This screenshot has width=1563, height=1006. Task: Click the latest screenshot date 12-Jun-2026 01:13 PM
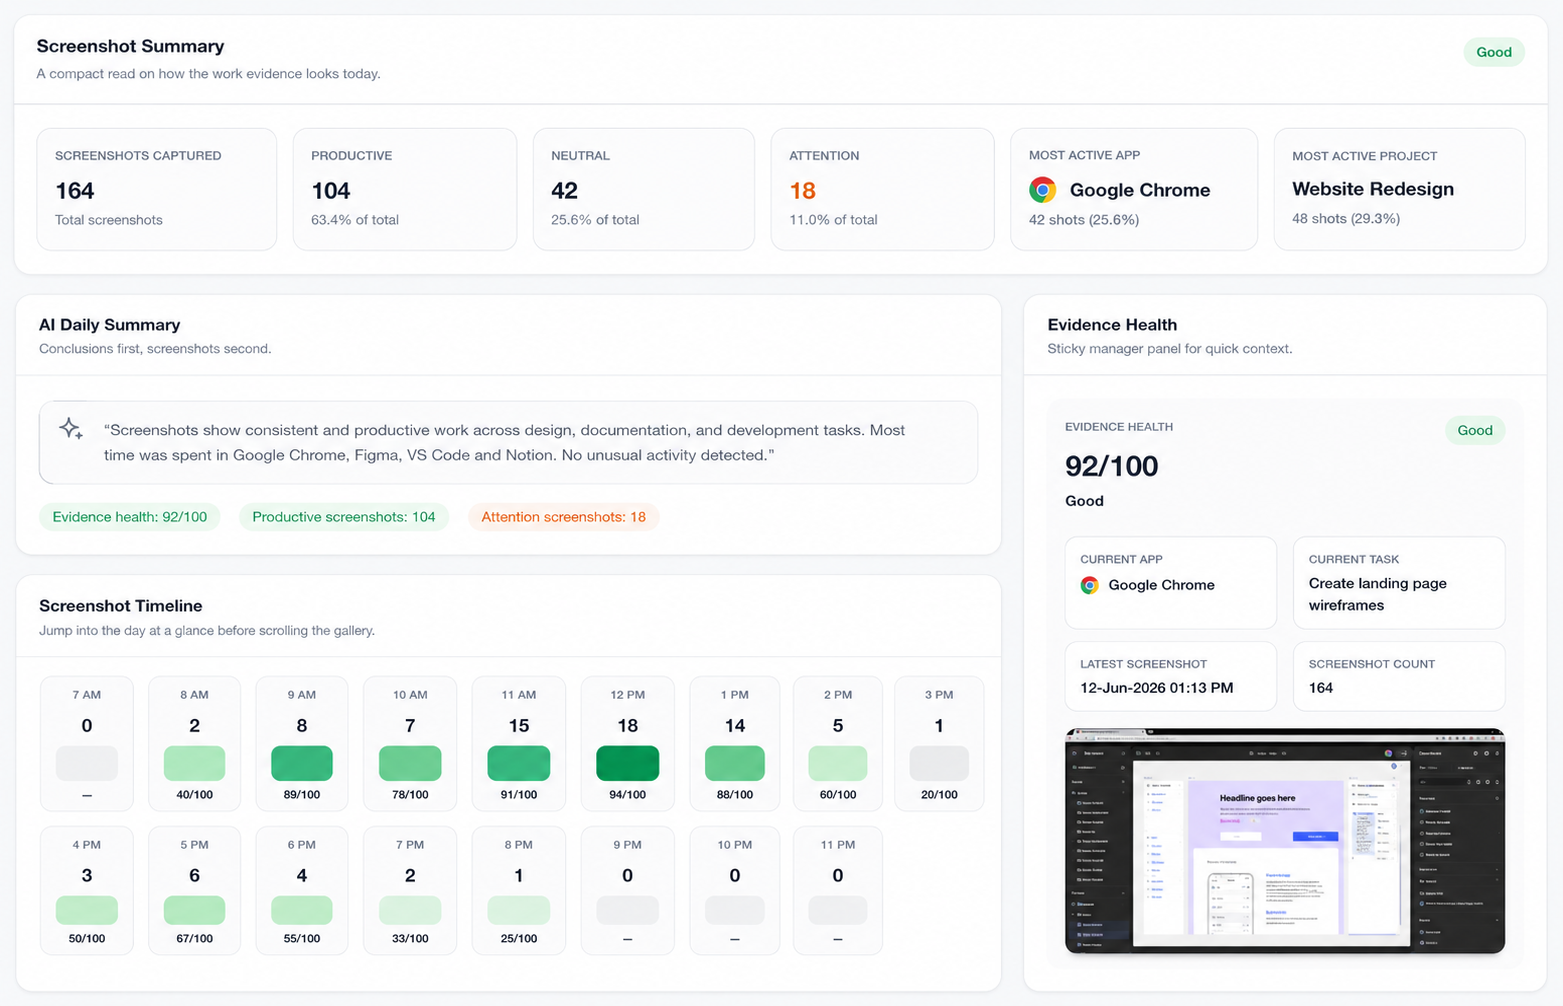coord(1157,688)
